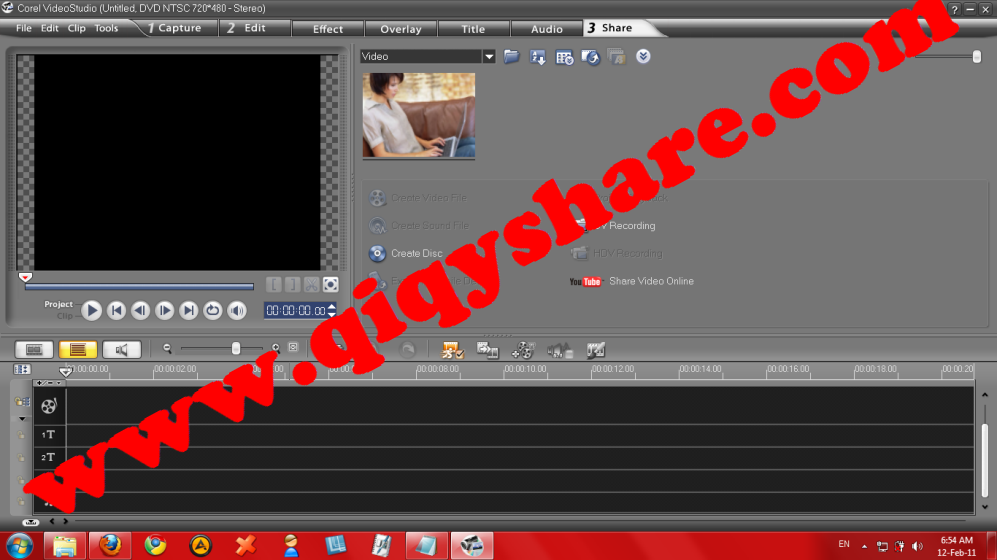Click the Track Manager film reel toolbar icon

(523, 350)
